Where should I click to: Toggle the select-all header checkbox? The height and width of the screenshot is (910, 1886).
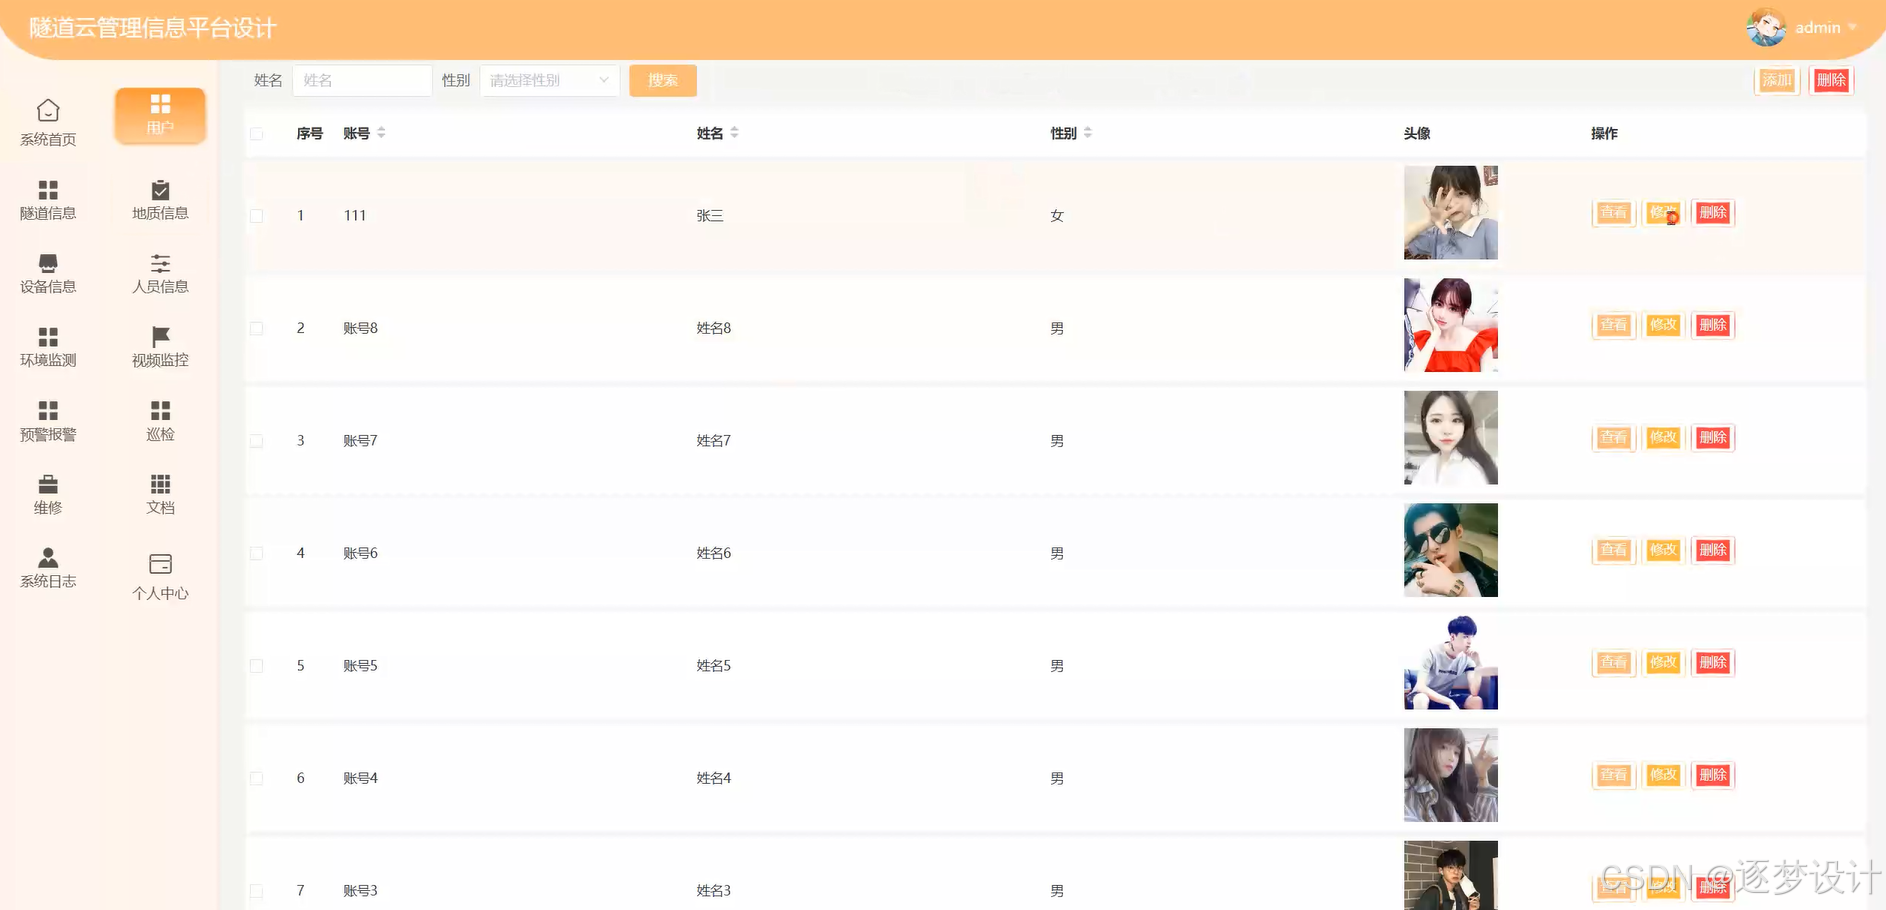[257, 134]
